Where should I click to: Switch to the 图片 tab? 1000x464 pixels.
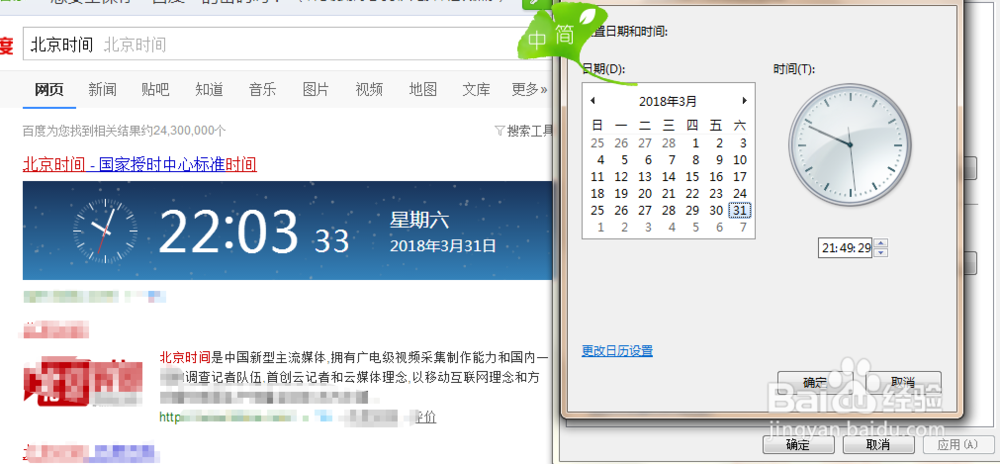[316, 89]
